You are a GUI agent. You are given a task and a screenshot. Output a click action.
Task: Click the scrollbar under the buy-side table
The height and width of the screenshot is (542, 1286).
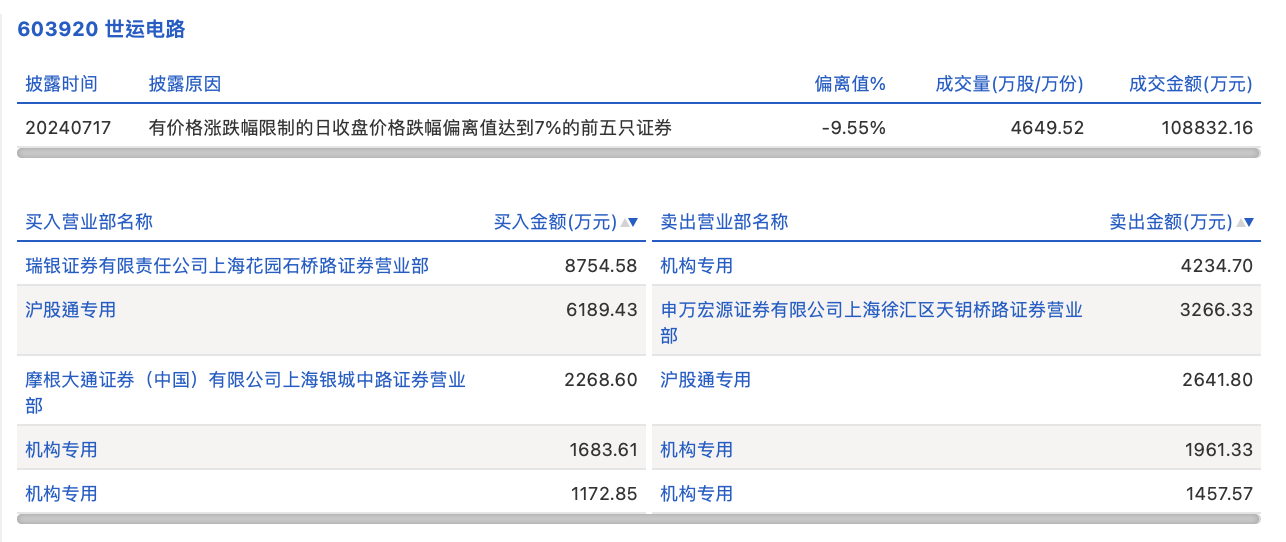(330, 519)
